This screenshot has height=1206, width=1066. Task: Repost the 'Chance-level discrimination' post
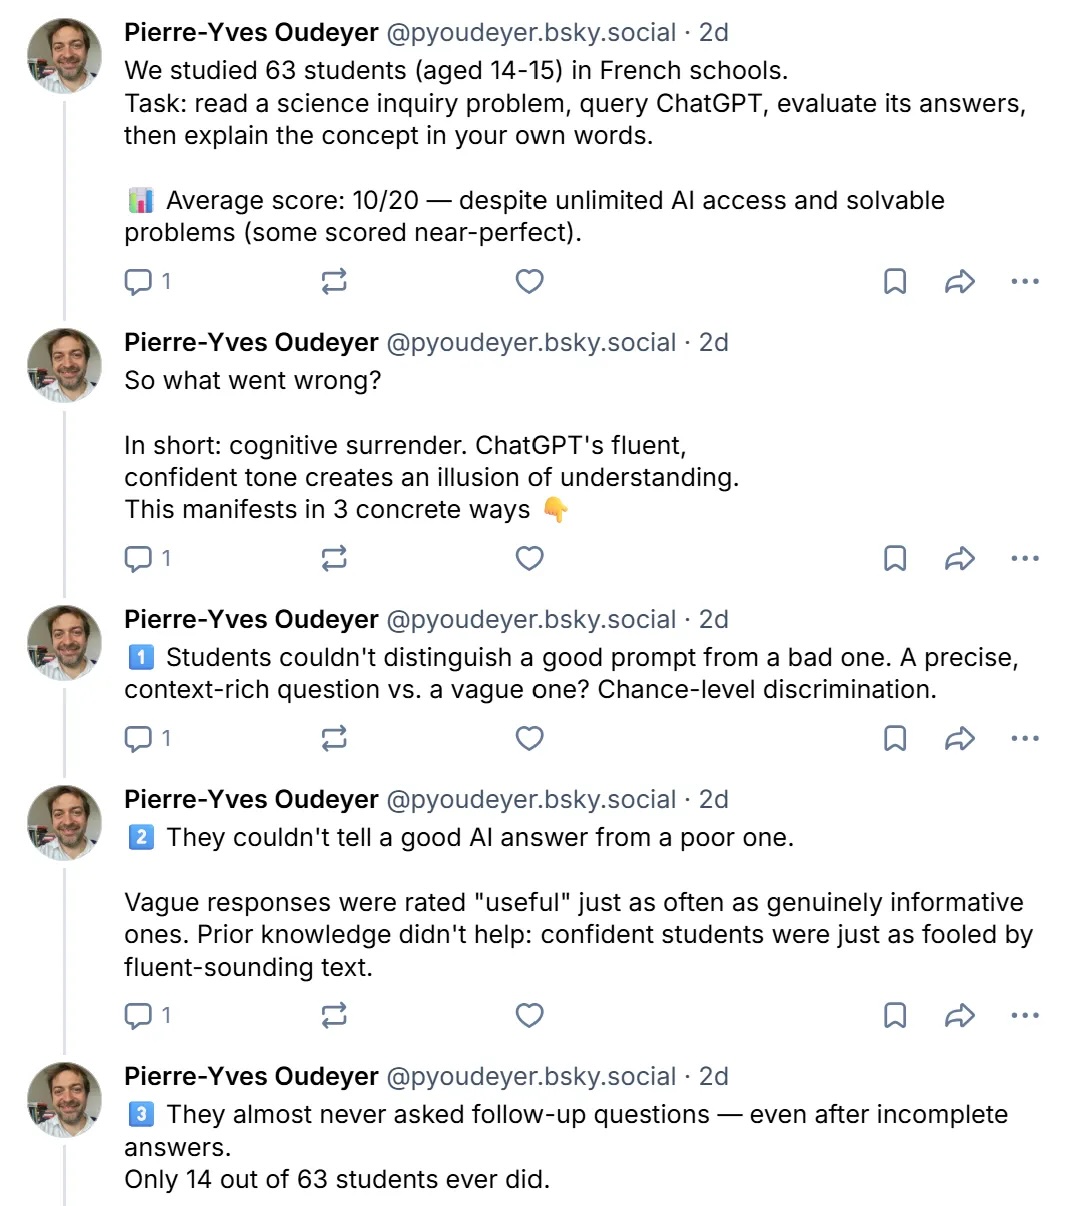pos(334,738)
